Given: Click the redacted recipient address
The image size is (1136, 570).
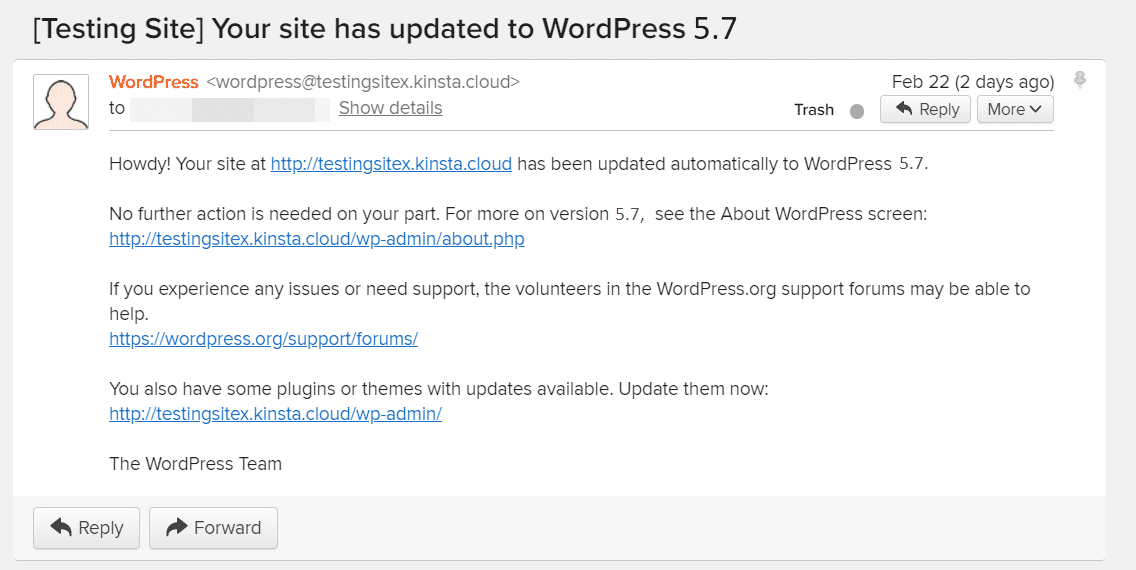Looking at the screenshot, I should [x=230, y=109].
